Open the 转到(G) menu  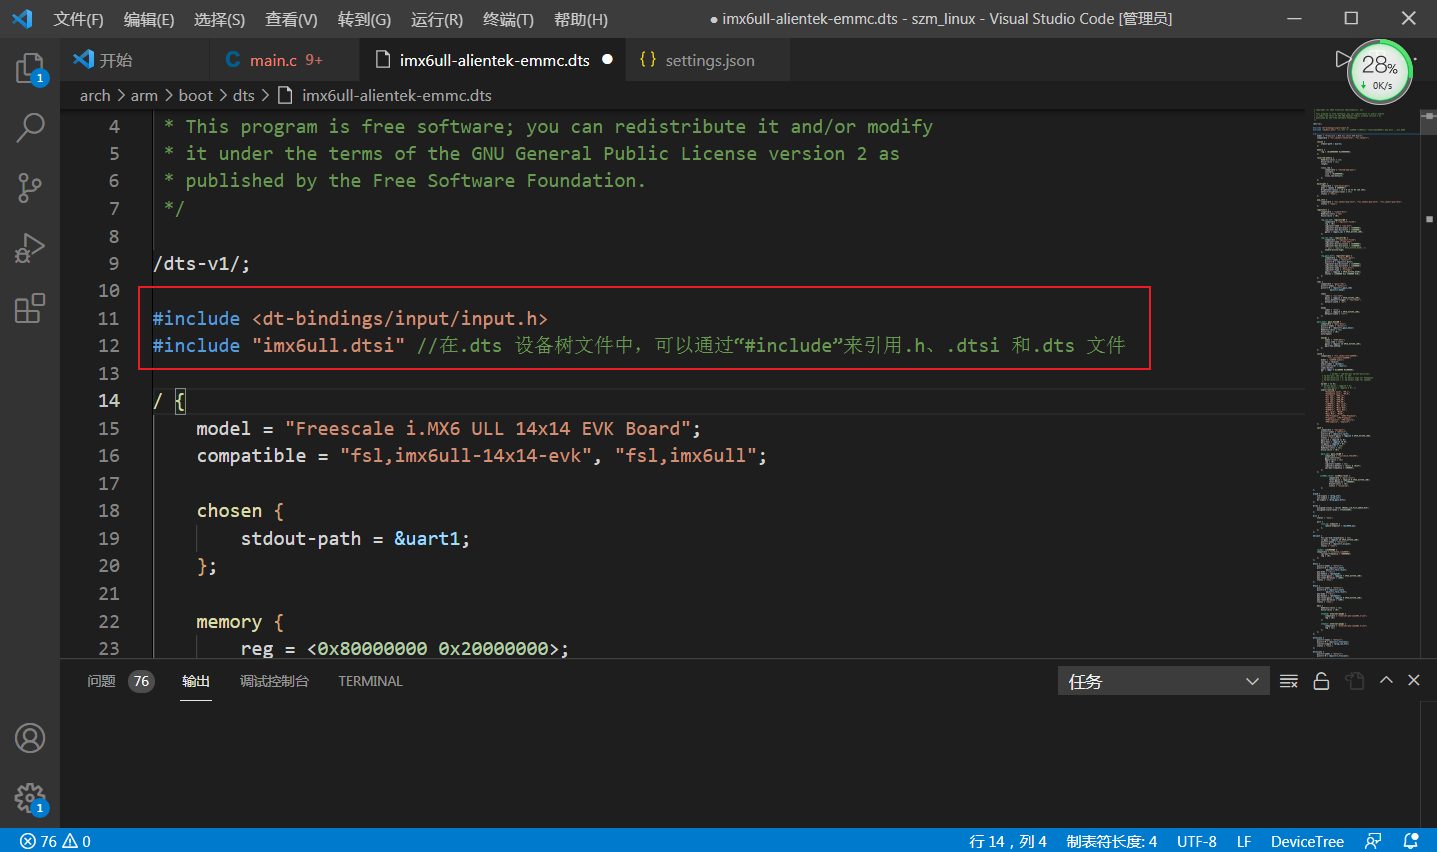(364, 19)
